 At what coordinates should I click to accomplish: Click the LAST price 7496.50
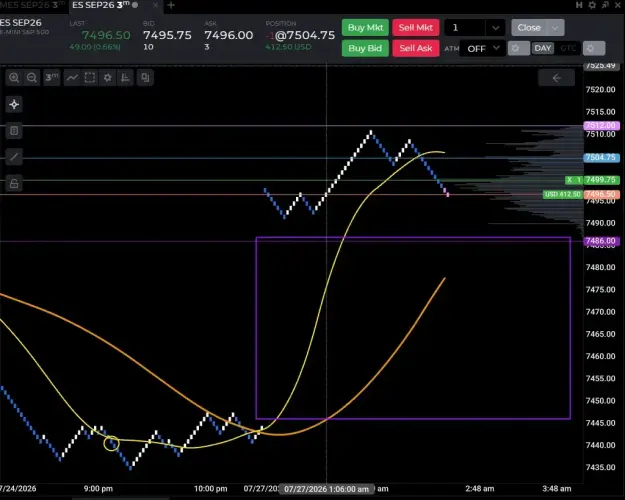[106, 35]
